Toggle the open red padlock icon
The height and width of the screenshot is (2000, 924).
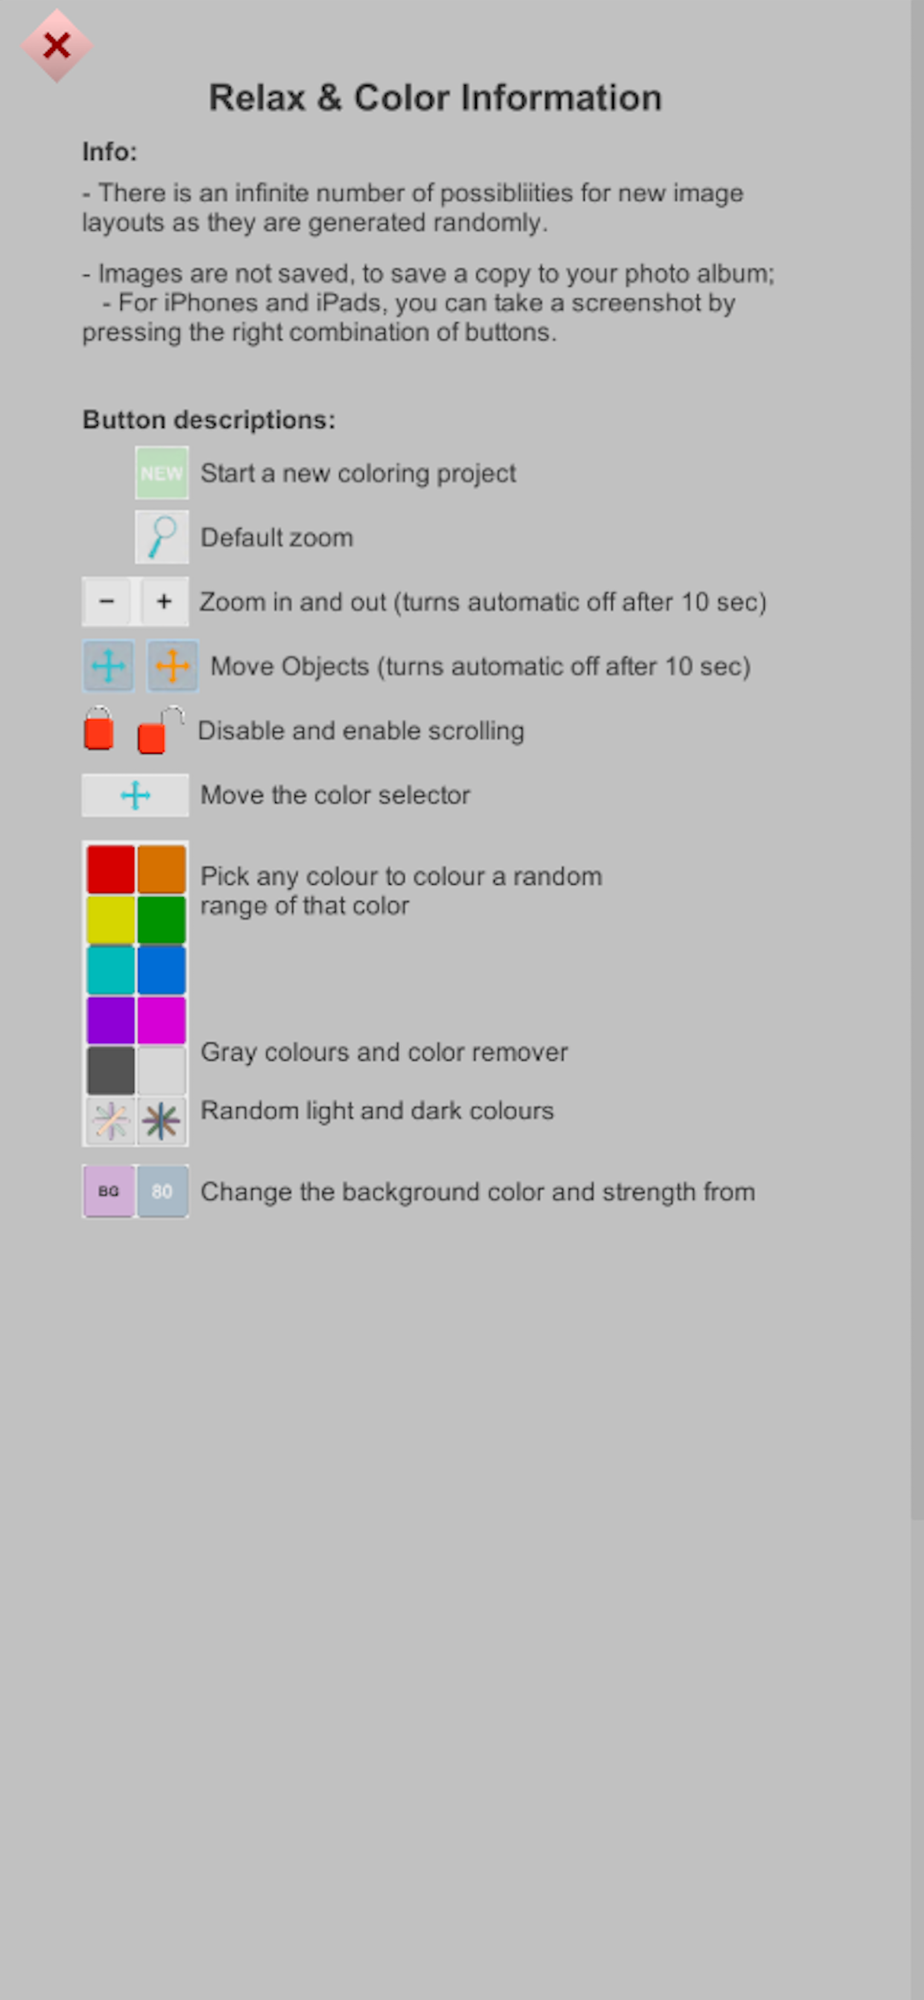[x=159, y=730]
